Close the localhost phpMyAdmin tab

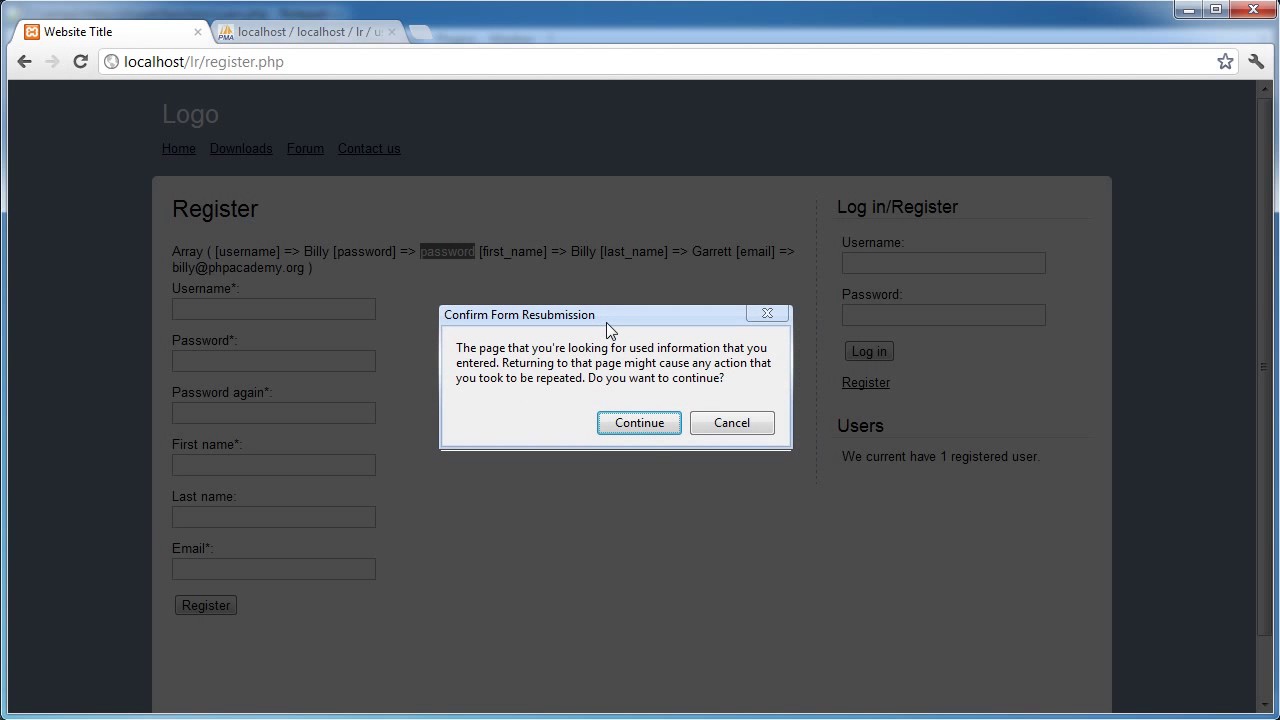pyautogui.click(x=391, y=32)
